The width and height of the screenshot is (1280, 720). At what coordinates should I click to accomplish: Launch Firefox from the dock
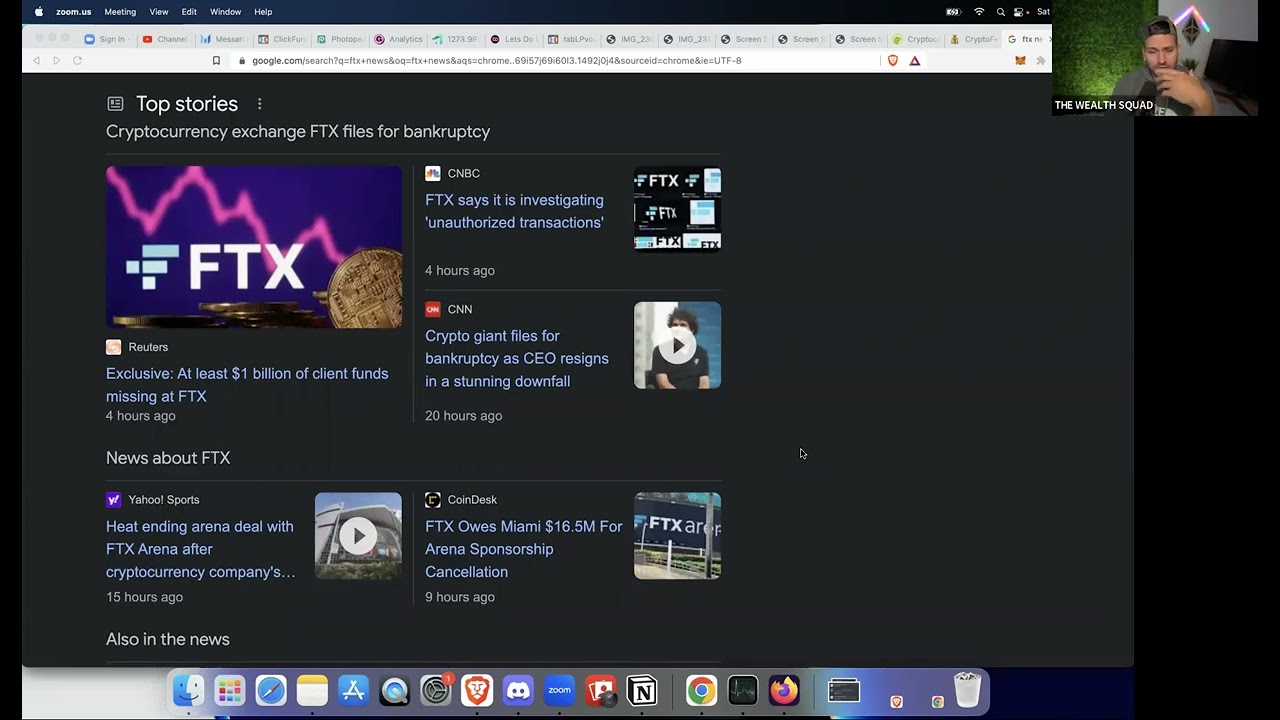784,691
